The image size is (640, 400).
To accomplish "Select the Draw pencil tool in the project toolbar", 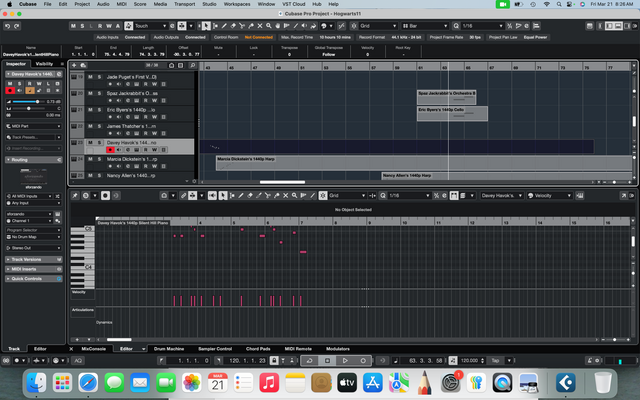I will [224, 26].
